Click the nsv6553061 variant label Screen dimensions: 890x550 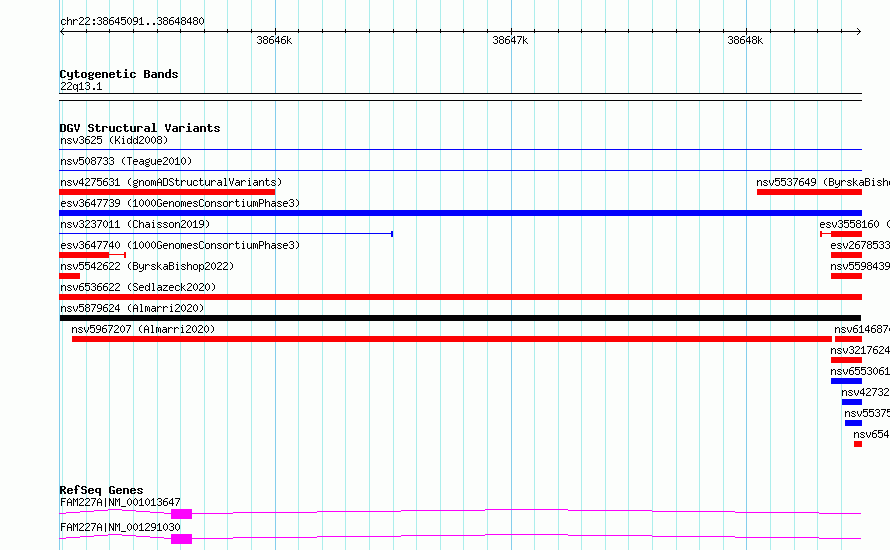pos(860,371)
